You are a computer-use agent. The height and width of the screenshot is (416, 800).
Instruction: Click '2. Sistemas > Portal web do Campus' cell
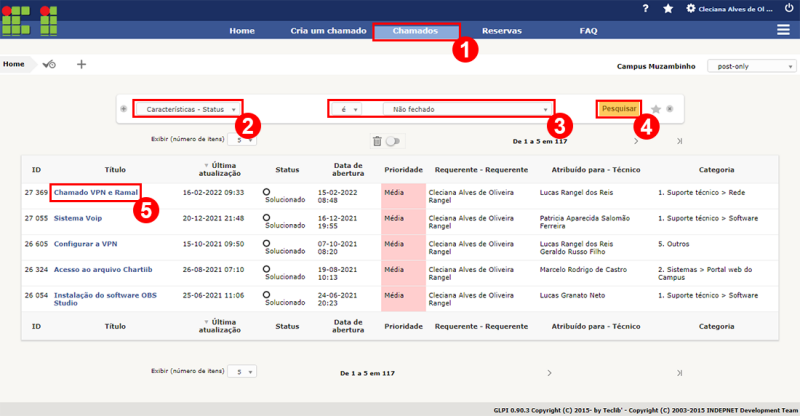705,274
